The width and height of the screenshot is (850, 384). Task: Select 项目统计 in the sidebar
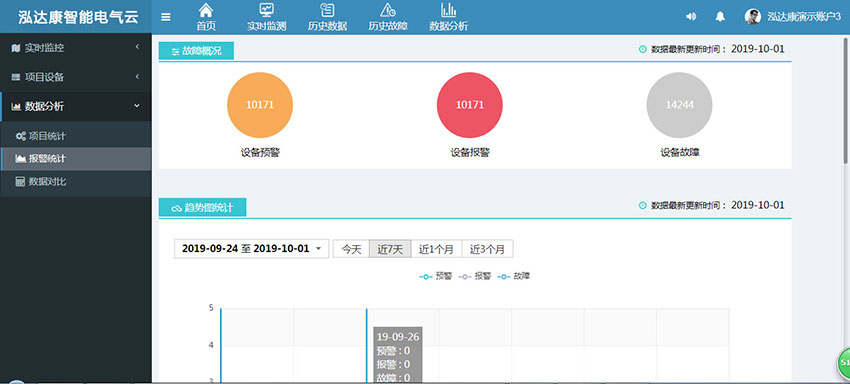(76, 136)
